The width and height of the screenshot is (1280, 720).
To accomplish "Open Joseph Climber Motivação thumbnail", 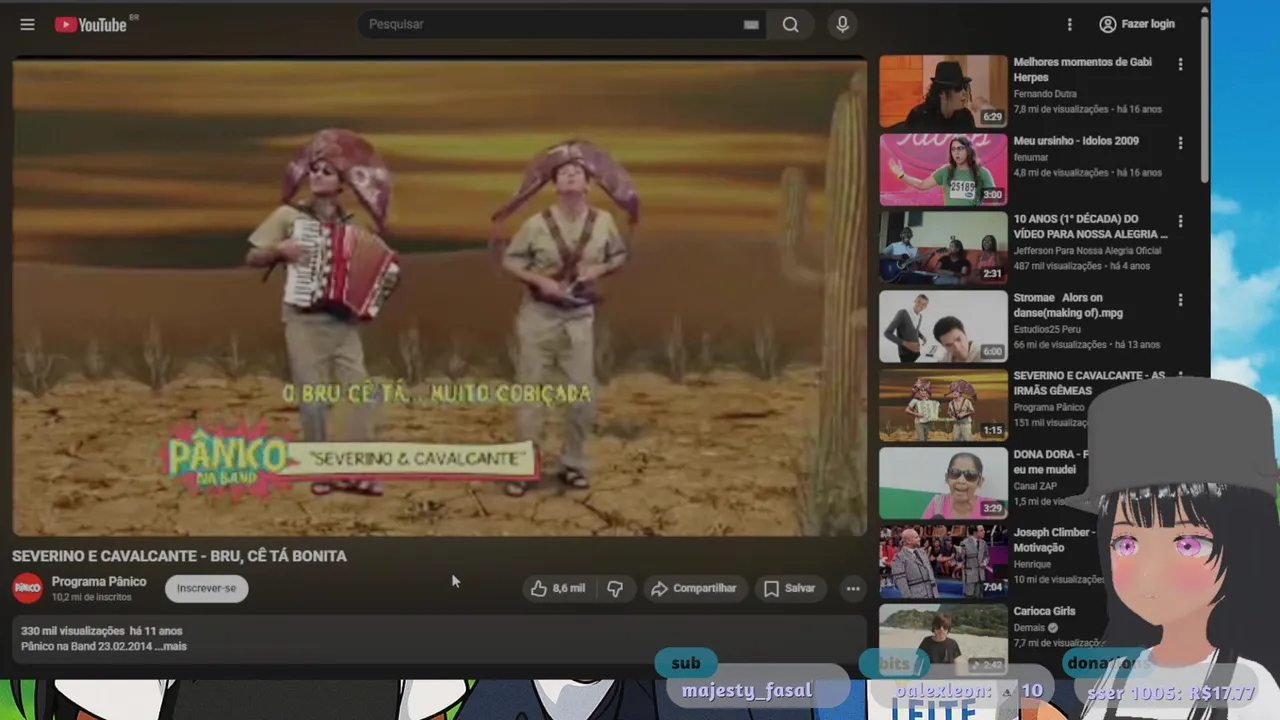I will 943,562.
